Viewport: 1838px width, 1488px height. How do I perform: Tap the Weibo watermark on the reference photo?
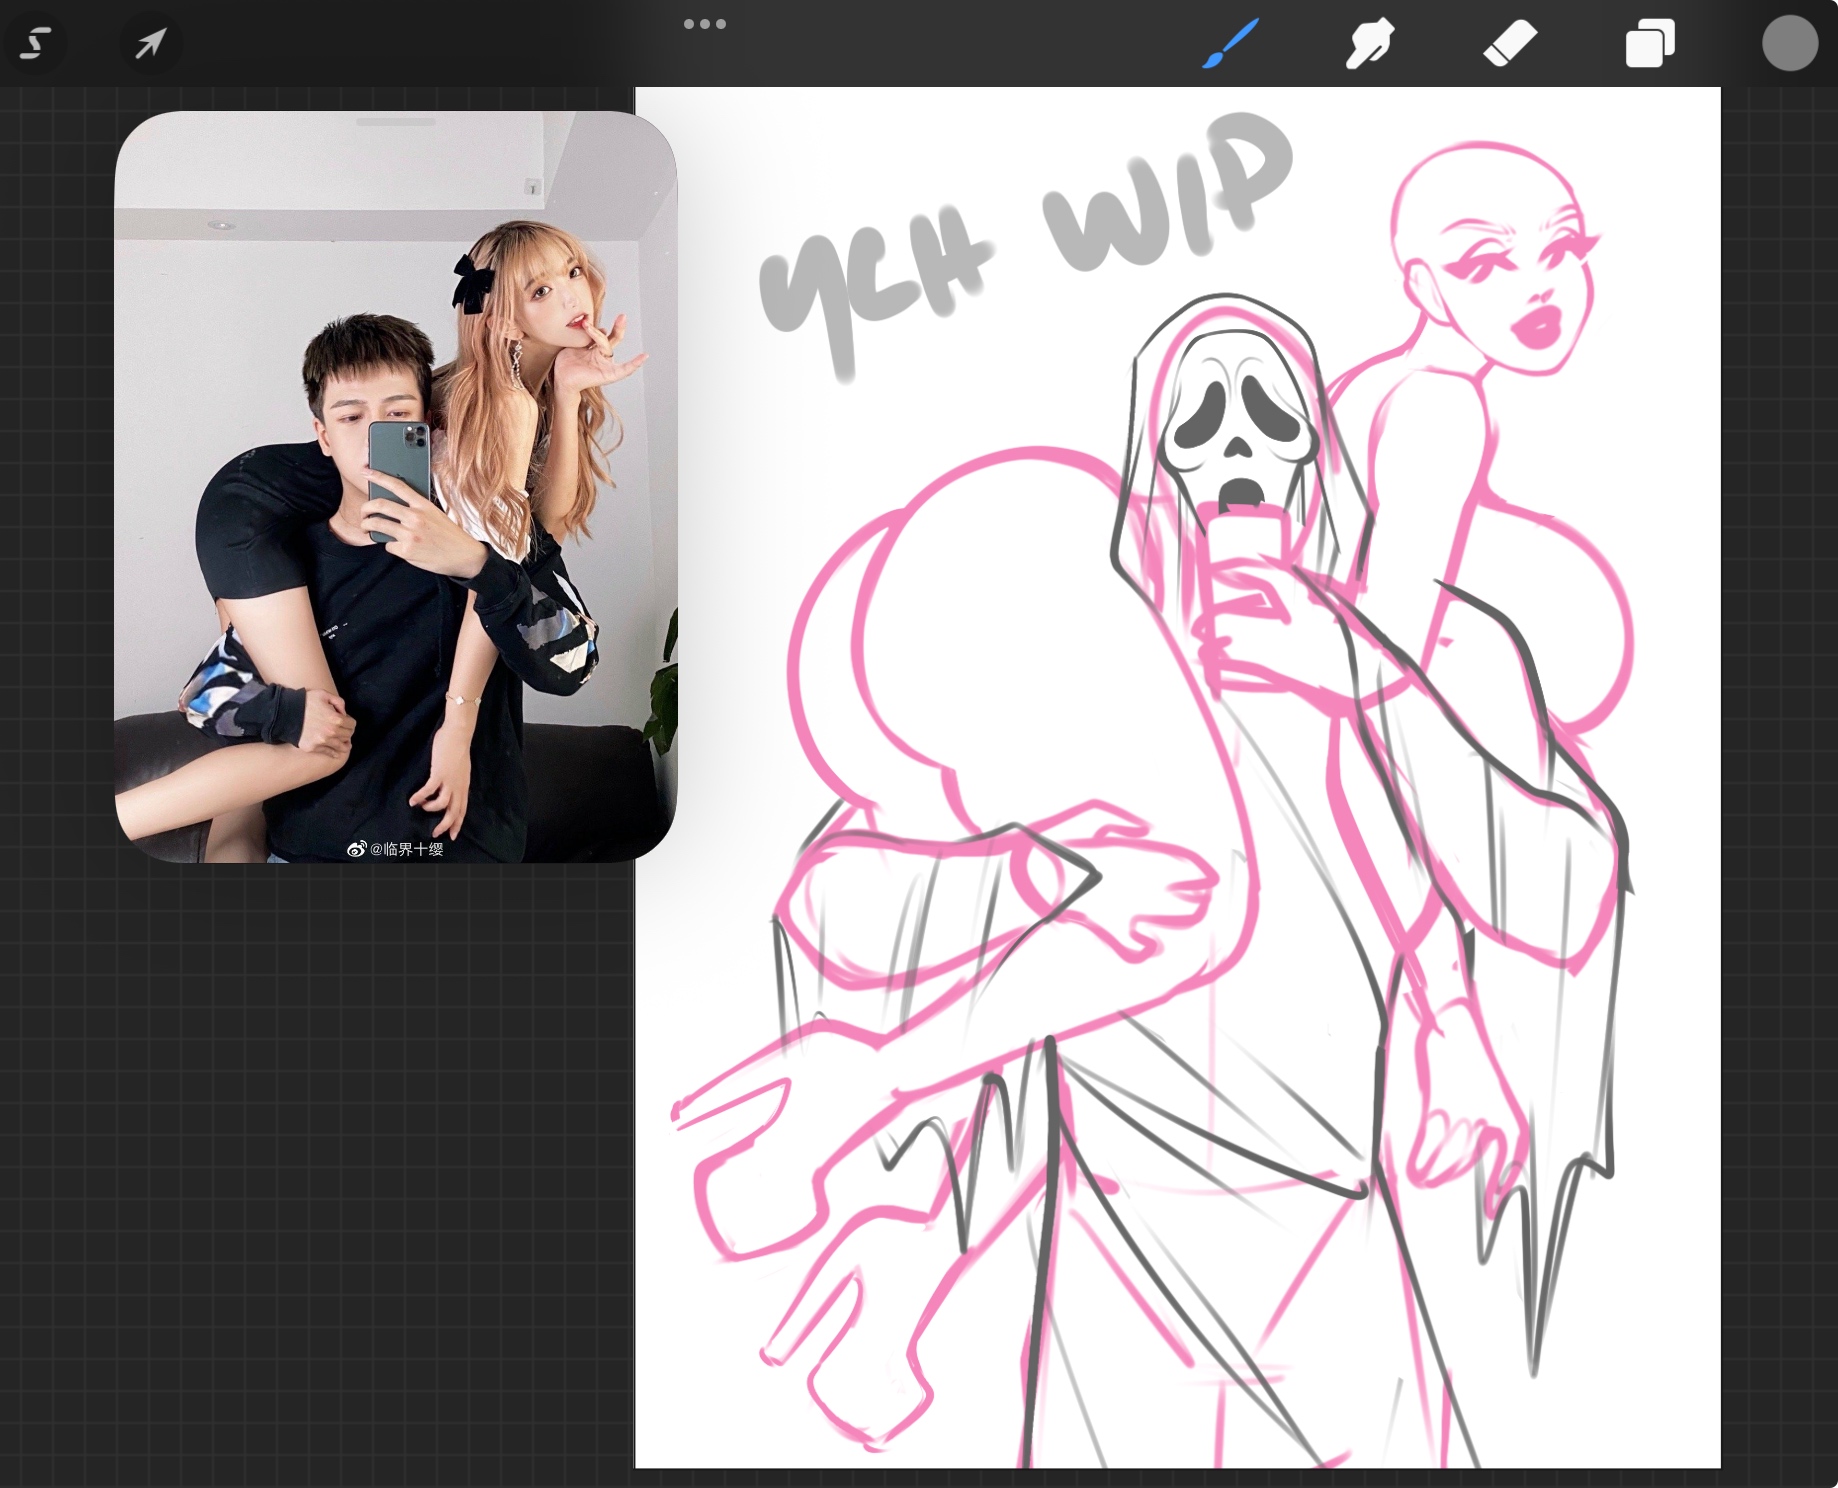[395, 849]
